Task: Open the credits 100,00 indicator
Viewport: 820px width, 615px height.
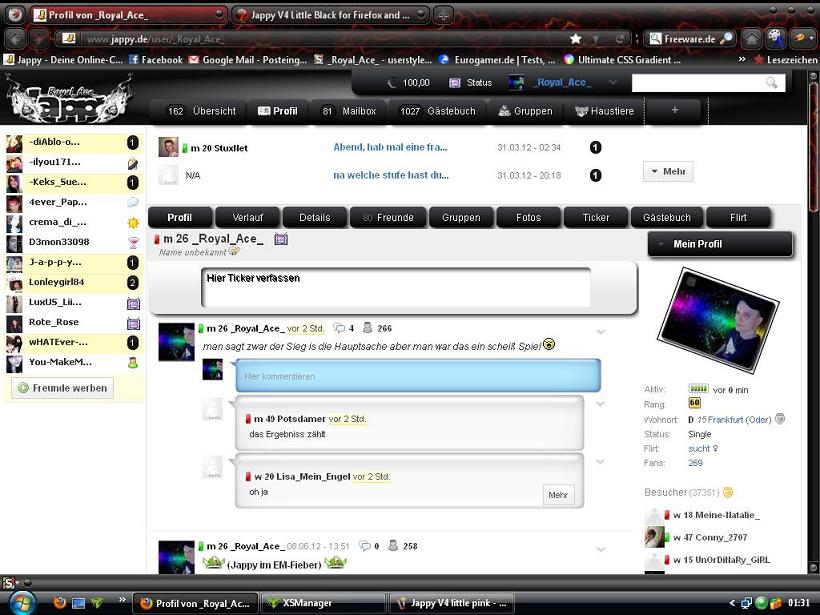Action: click(x=408, y=83)
